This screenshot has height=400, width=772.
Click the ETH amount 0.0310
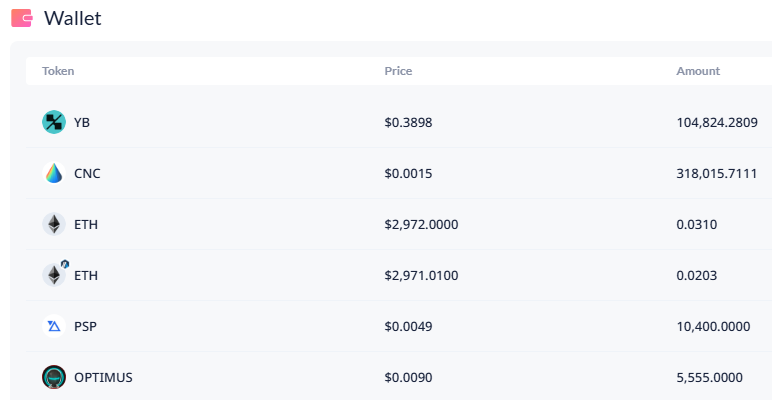point(697,224)
